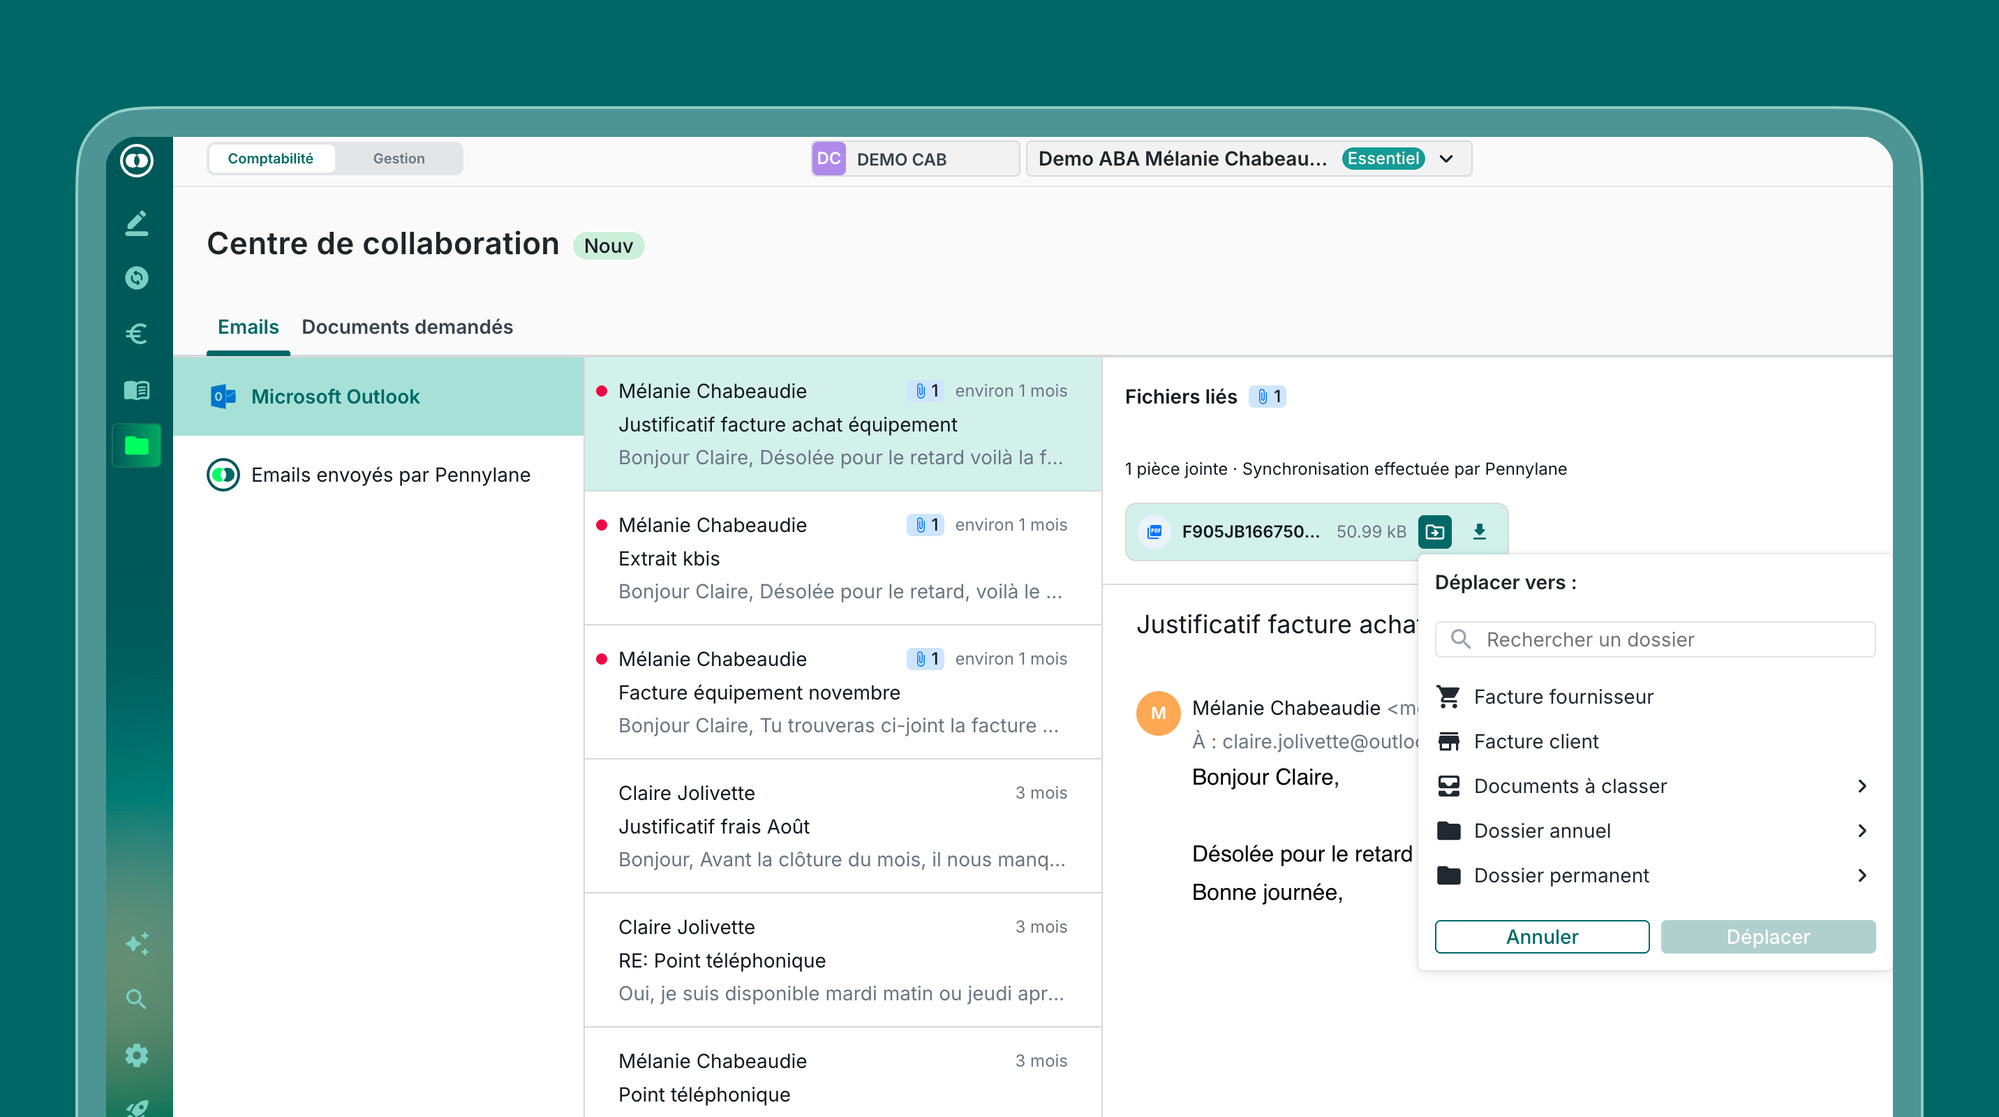Click the Déplacer button
Viewport: 1999px width, 1117px height.
(x=1767, y=937)
